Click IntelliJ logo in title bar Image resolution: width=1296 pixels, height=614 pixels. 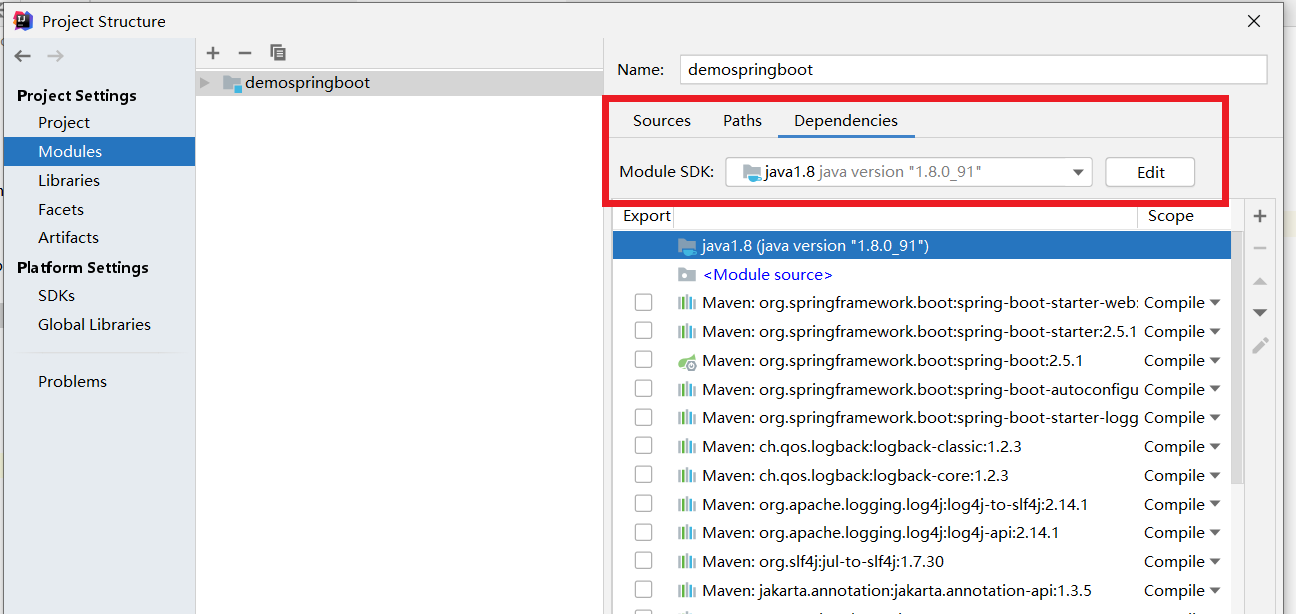click(23, 20)
